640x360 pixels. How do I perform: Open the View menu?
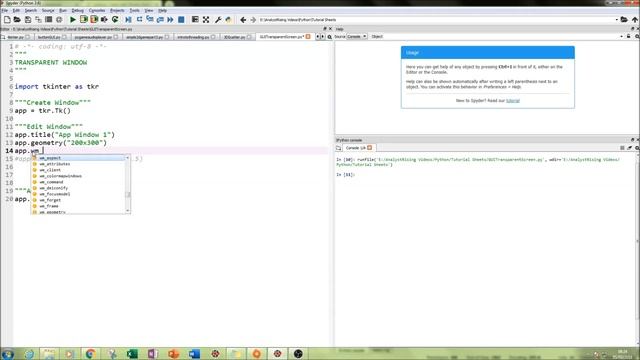(149, 10)
